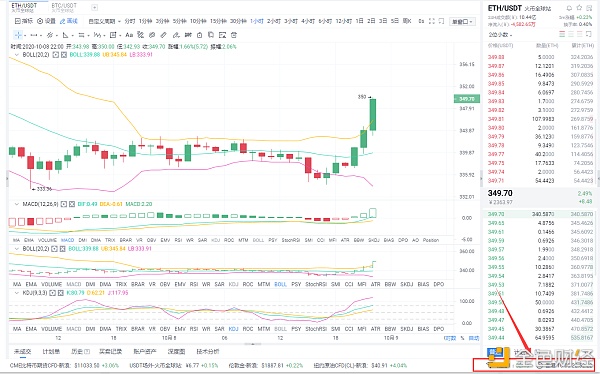
Task: Click the lock drawings icon
Action: pyautogui.click(x=199, y=35)
